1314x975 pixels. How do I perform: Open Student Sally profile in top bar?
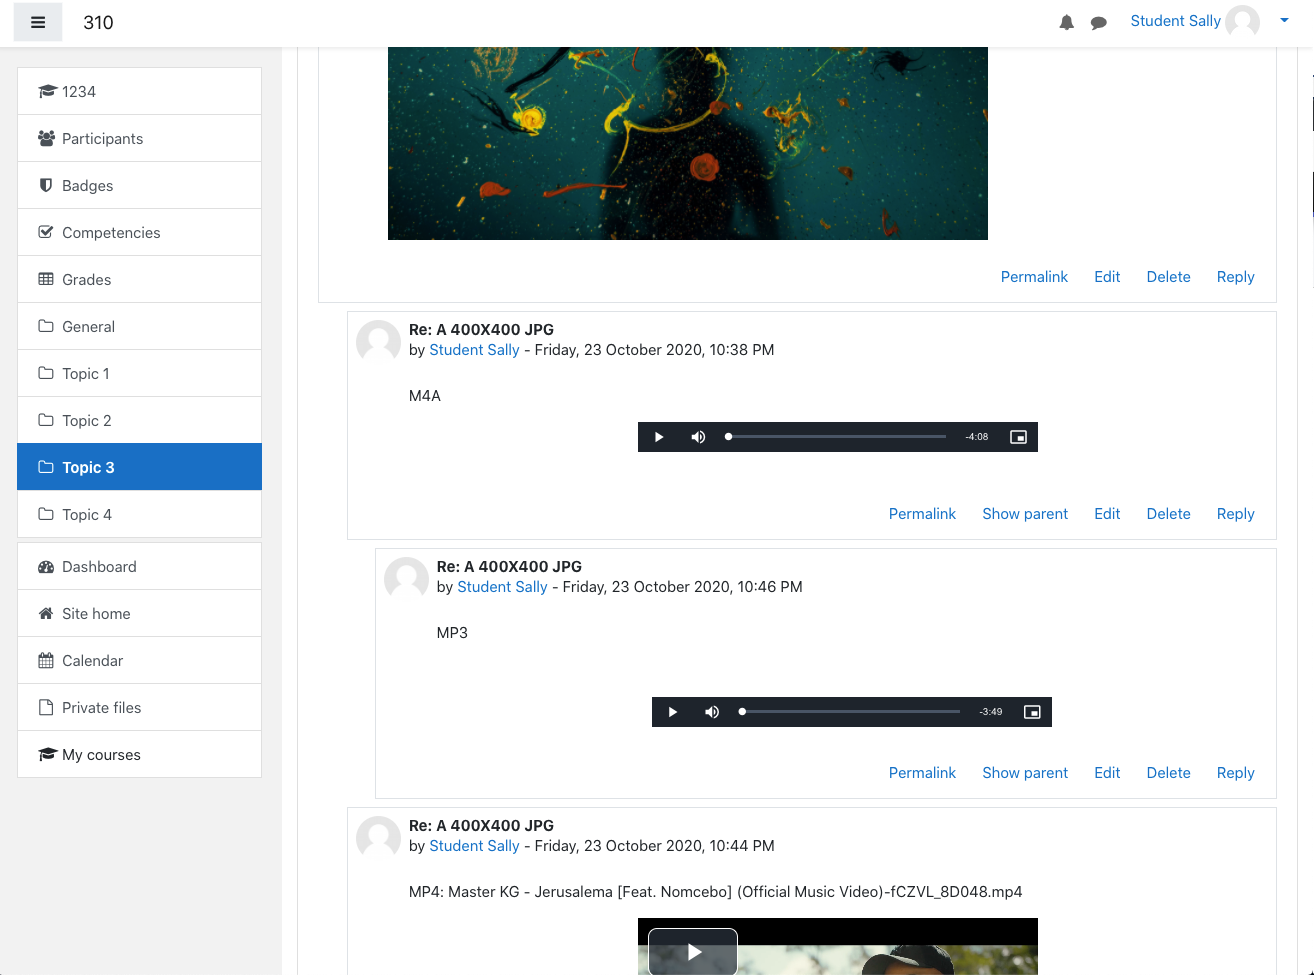pos(1175,21)
